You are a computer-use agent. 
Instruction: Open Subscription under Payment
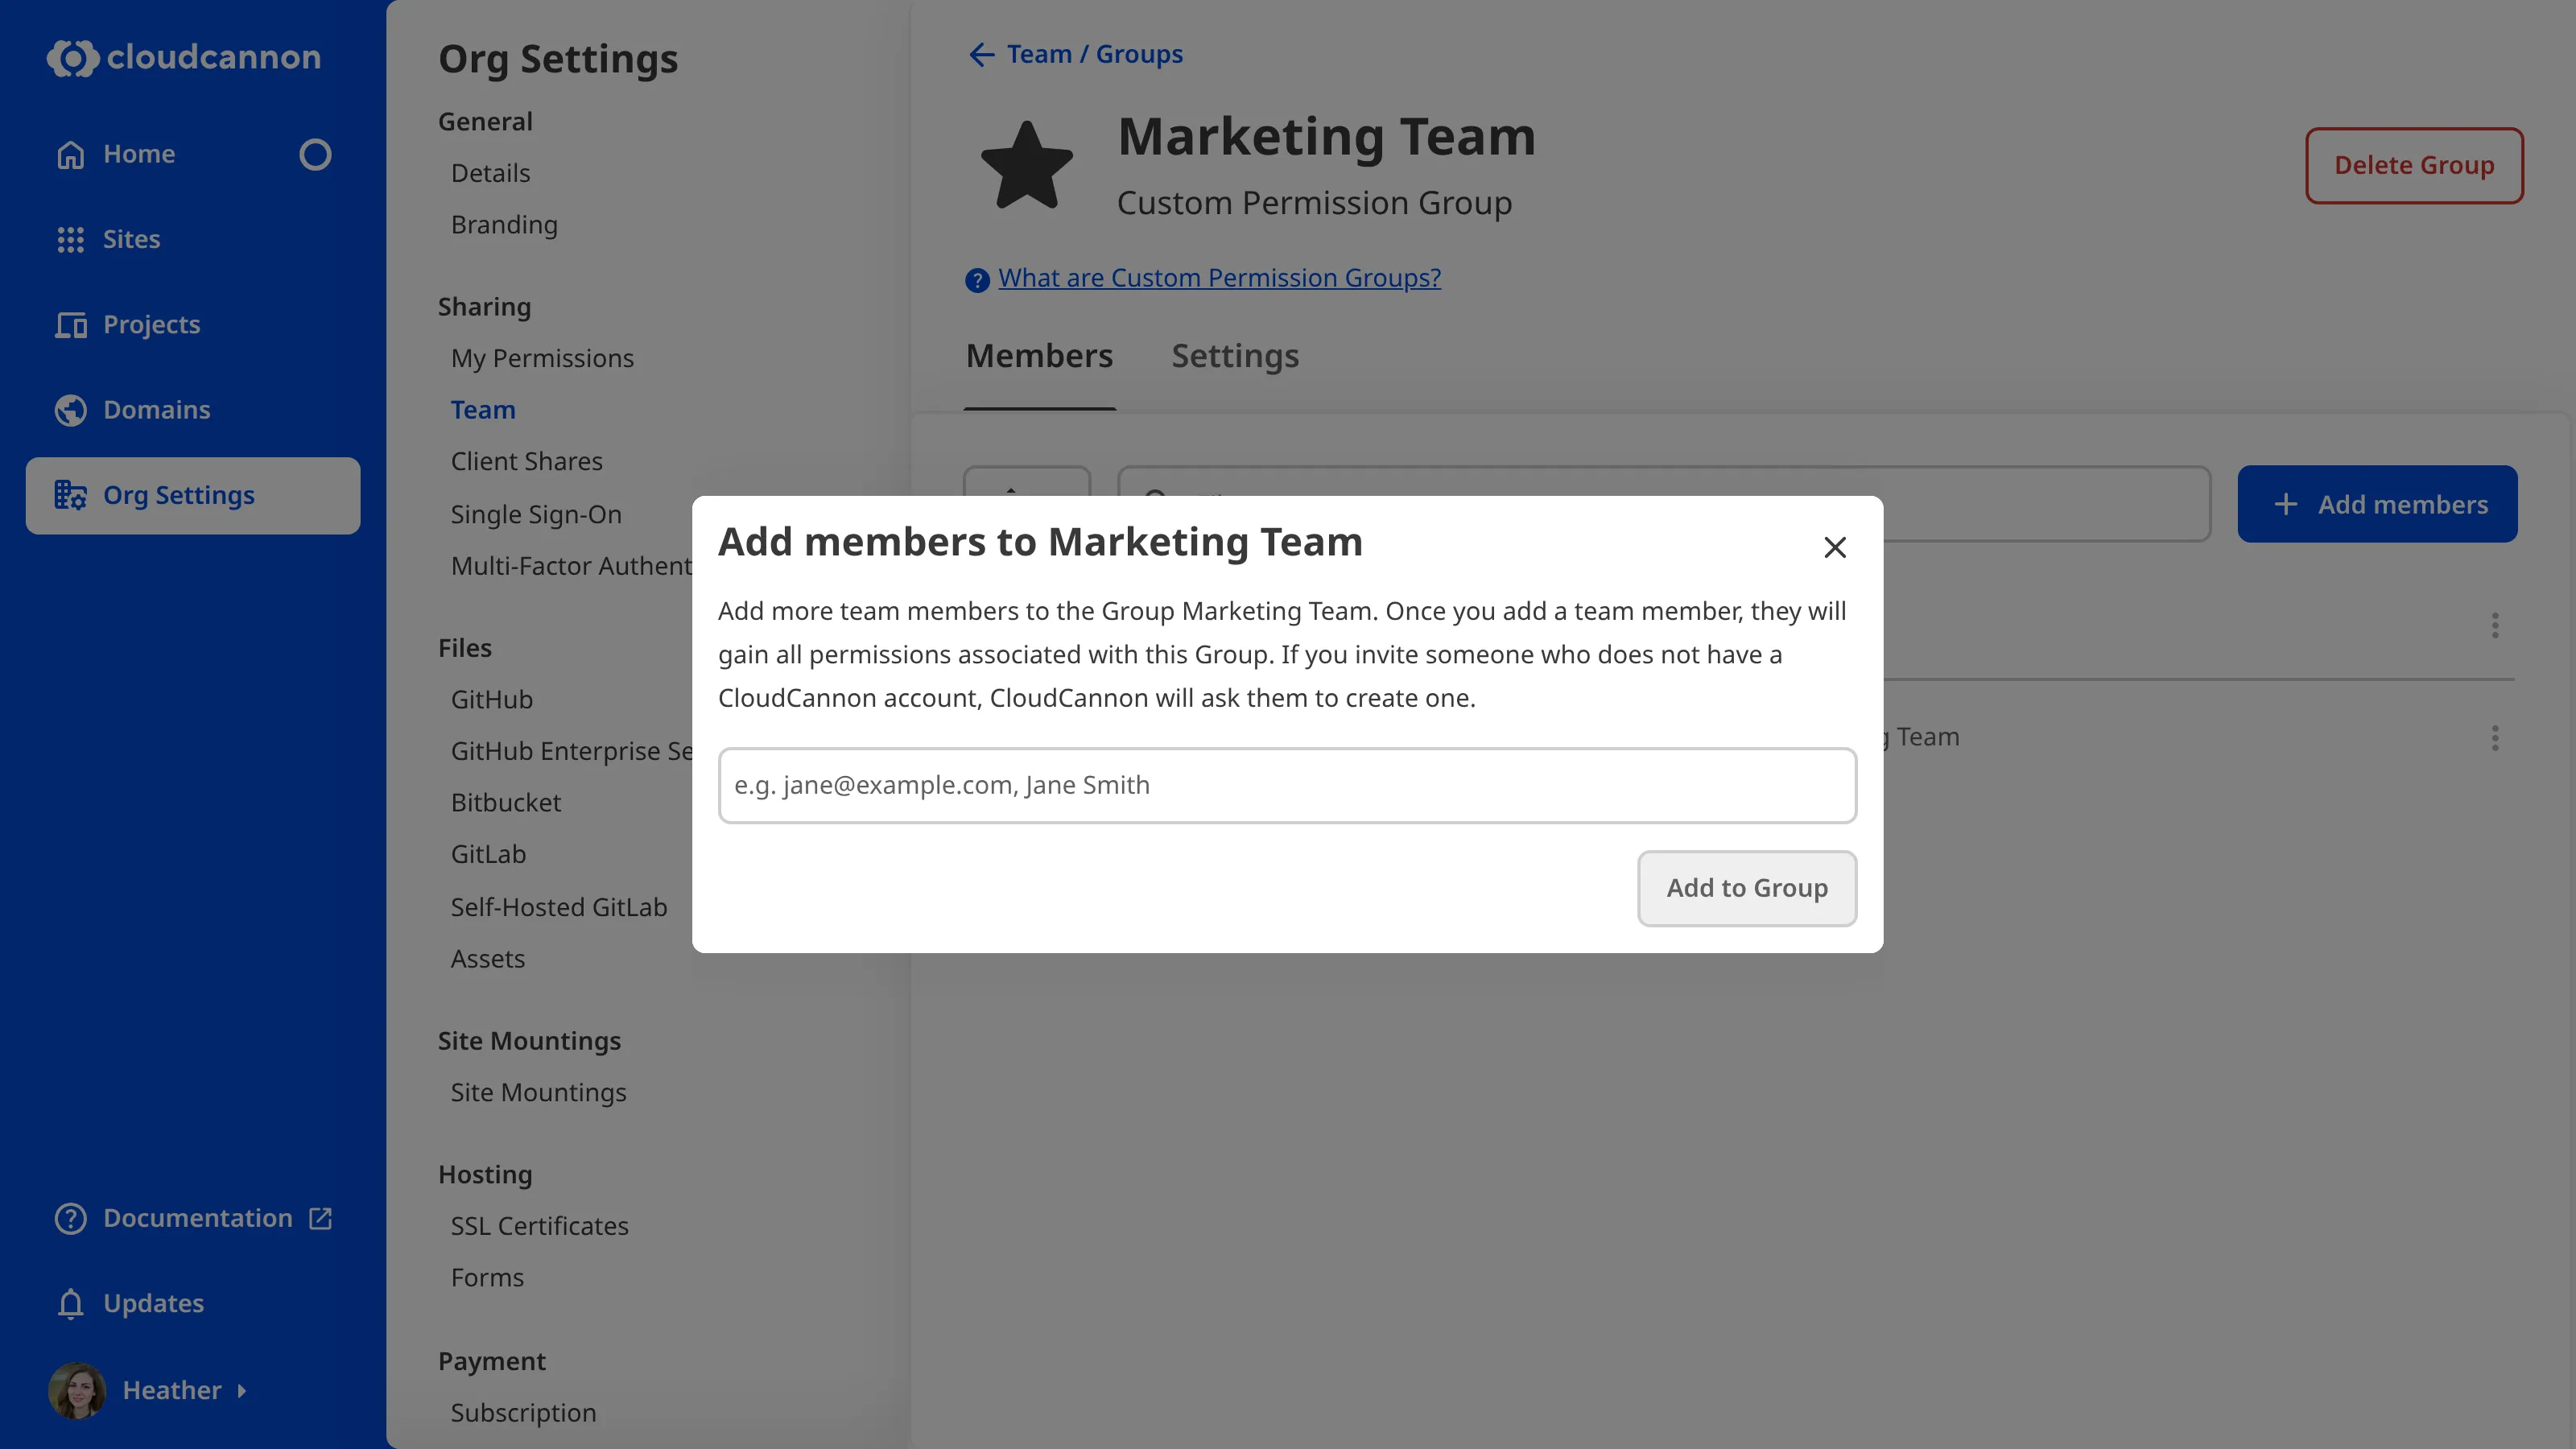pos(523,1412)
